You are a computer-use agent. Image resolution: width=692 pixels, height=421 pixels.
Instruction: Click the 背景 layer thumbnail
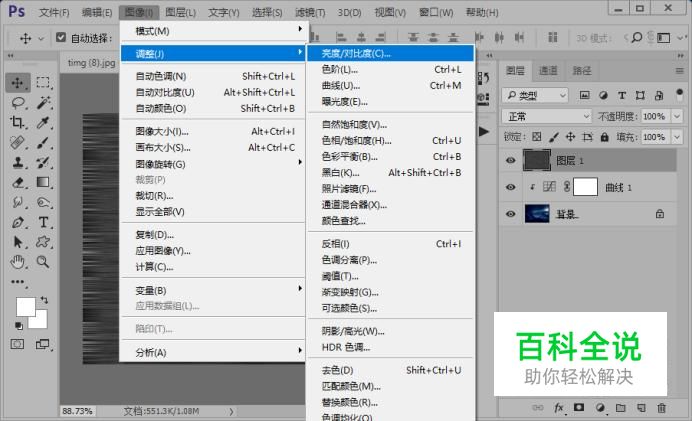[x=537, y=214]
